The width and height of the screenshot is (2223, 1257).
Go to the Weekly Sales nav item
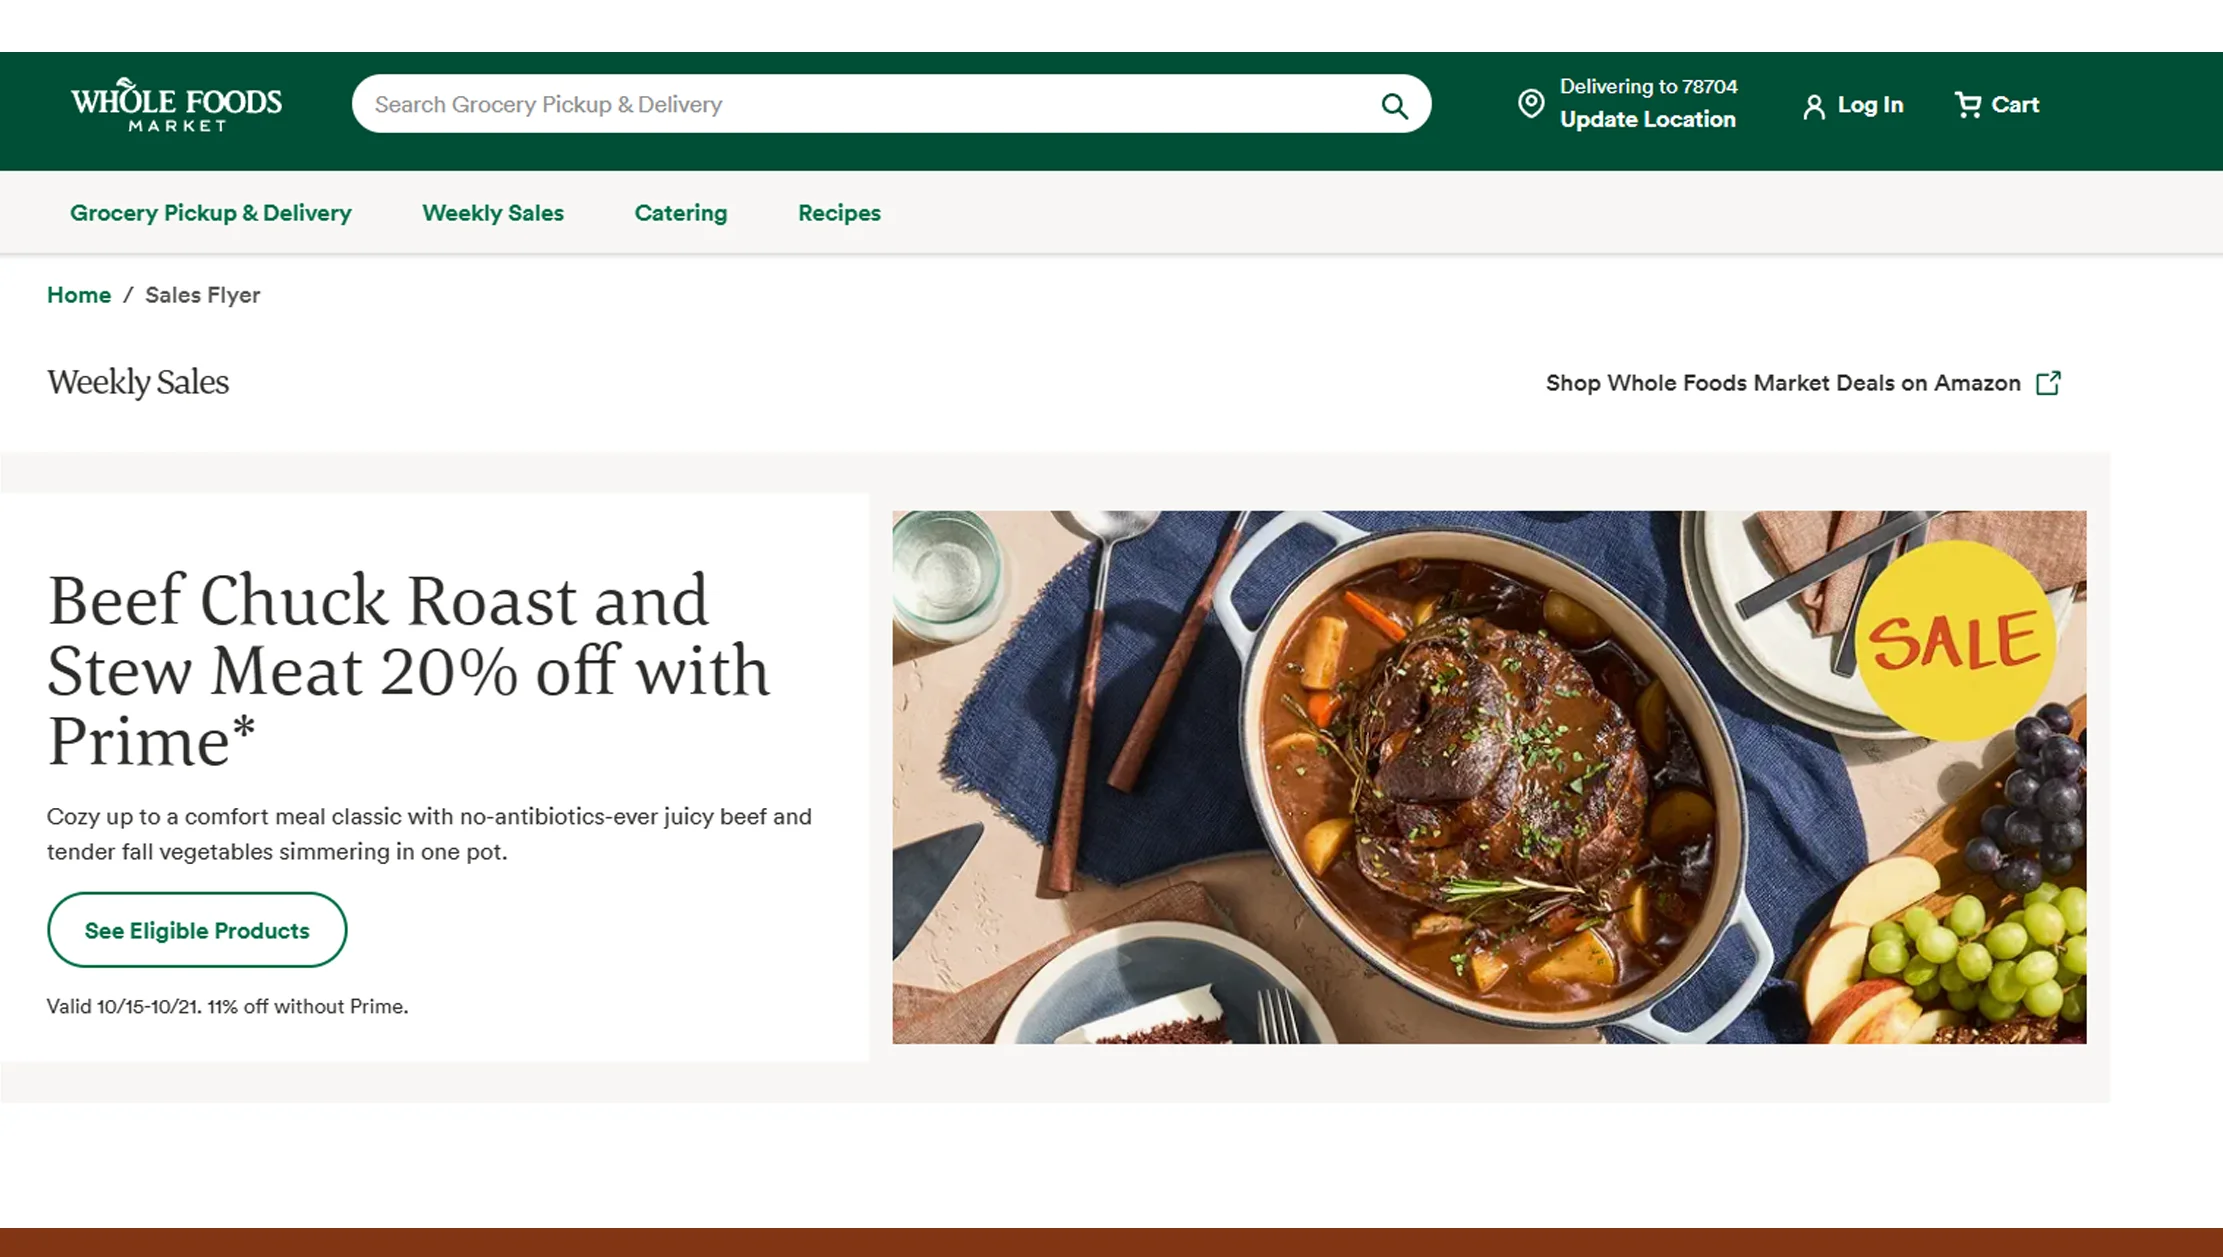[493, 213]
